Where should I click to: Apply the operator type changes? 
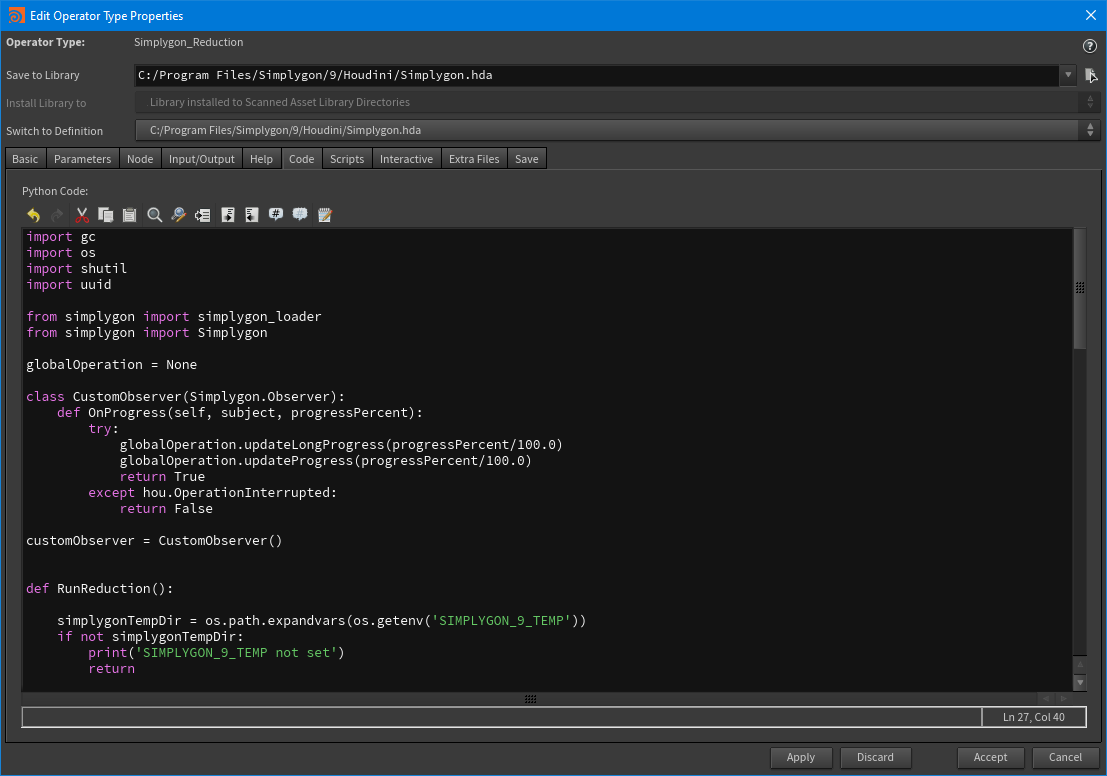[x=801, y=757]
